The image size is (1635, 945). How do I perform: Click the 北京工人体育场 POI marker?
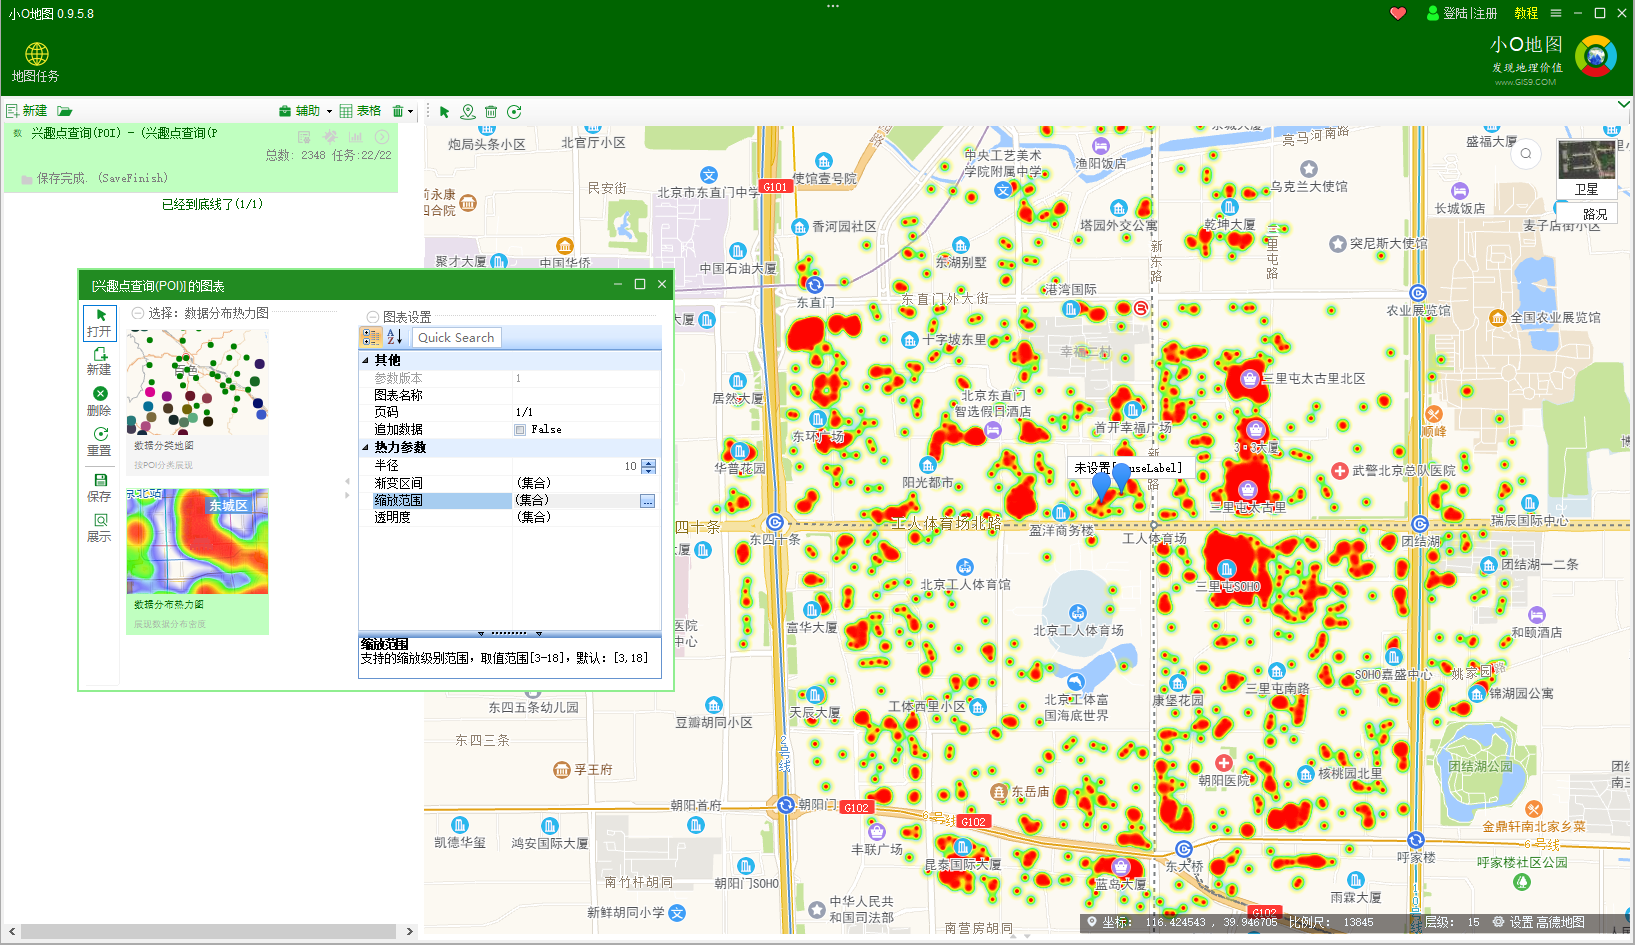coord(1078,613)
